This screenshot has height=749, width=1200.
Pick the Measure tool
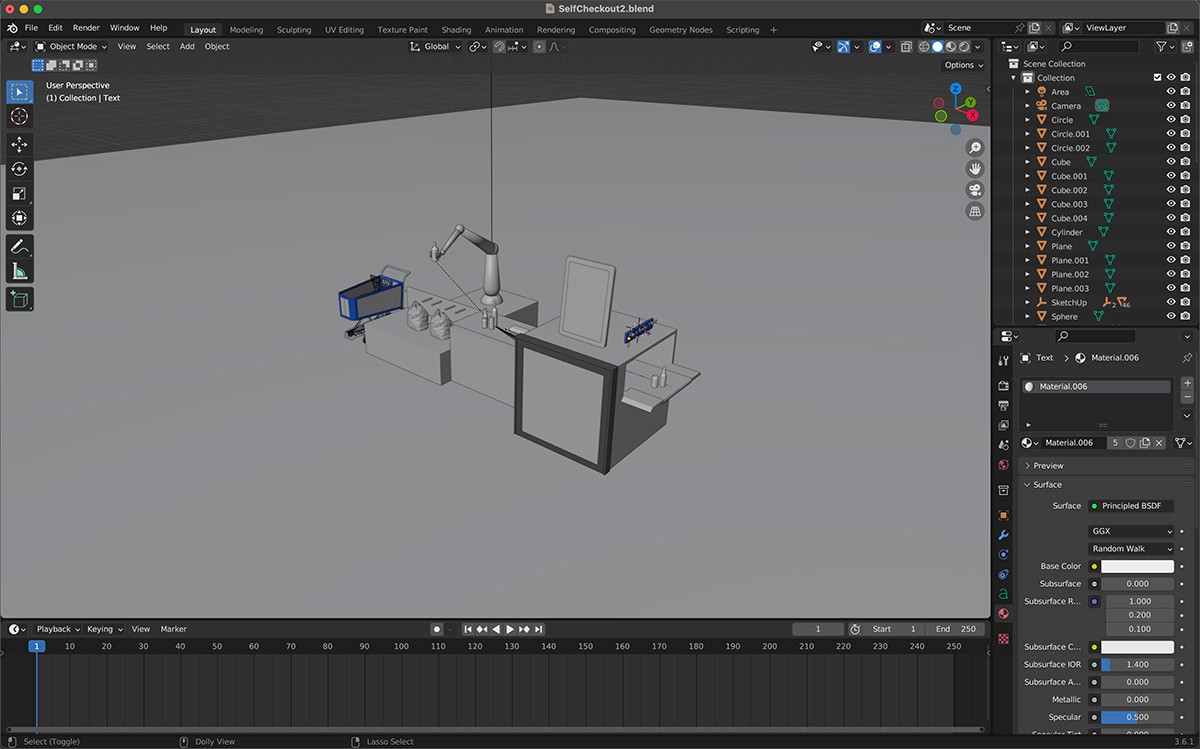point(19,271)
